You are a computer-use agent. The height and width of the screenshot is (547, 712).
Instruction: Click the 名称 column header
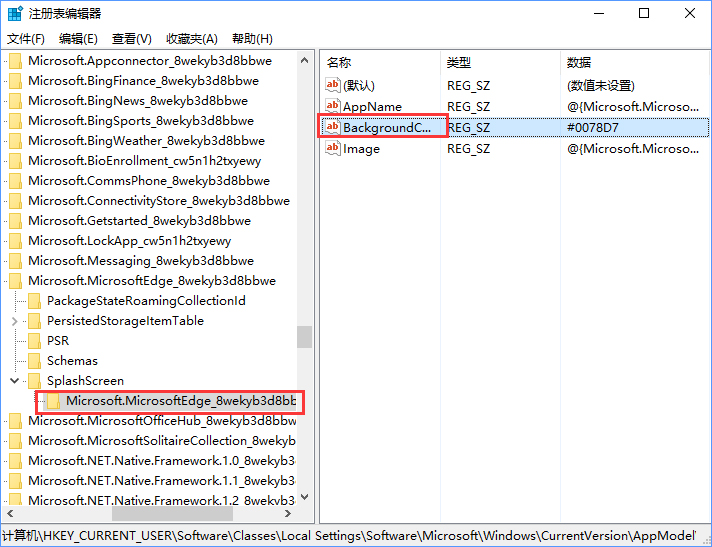[339, 63]
